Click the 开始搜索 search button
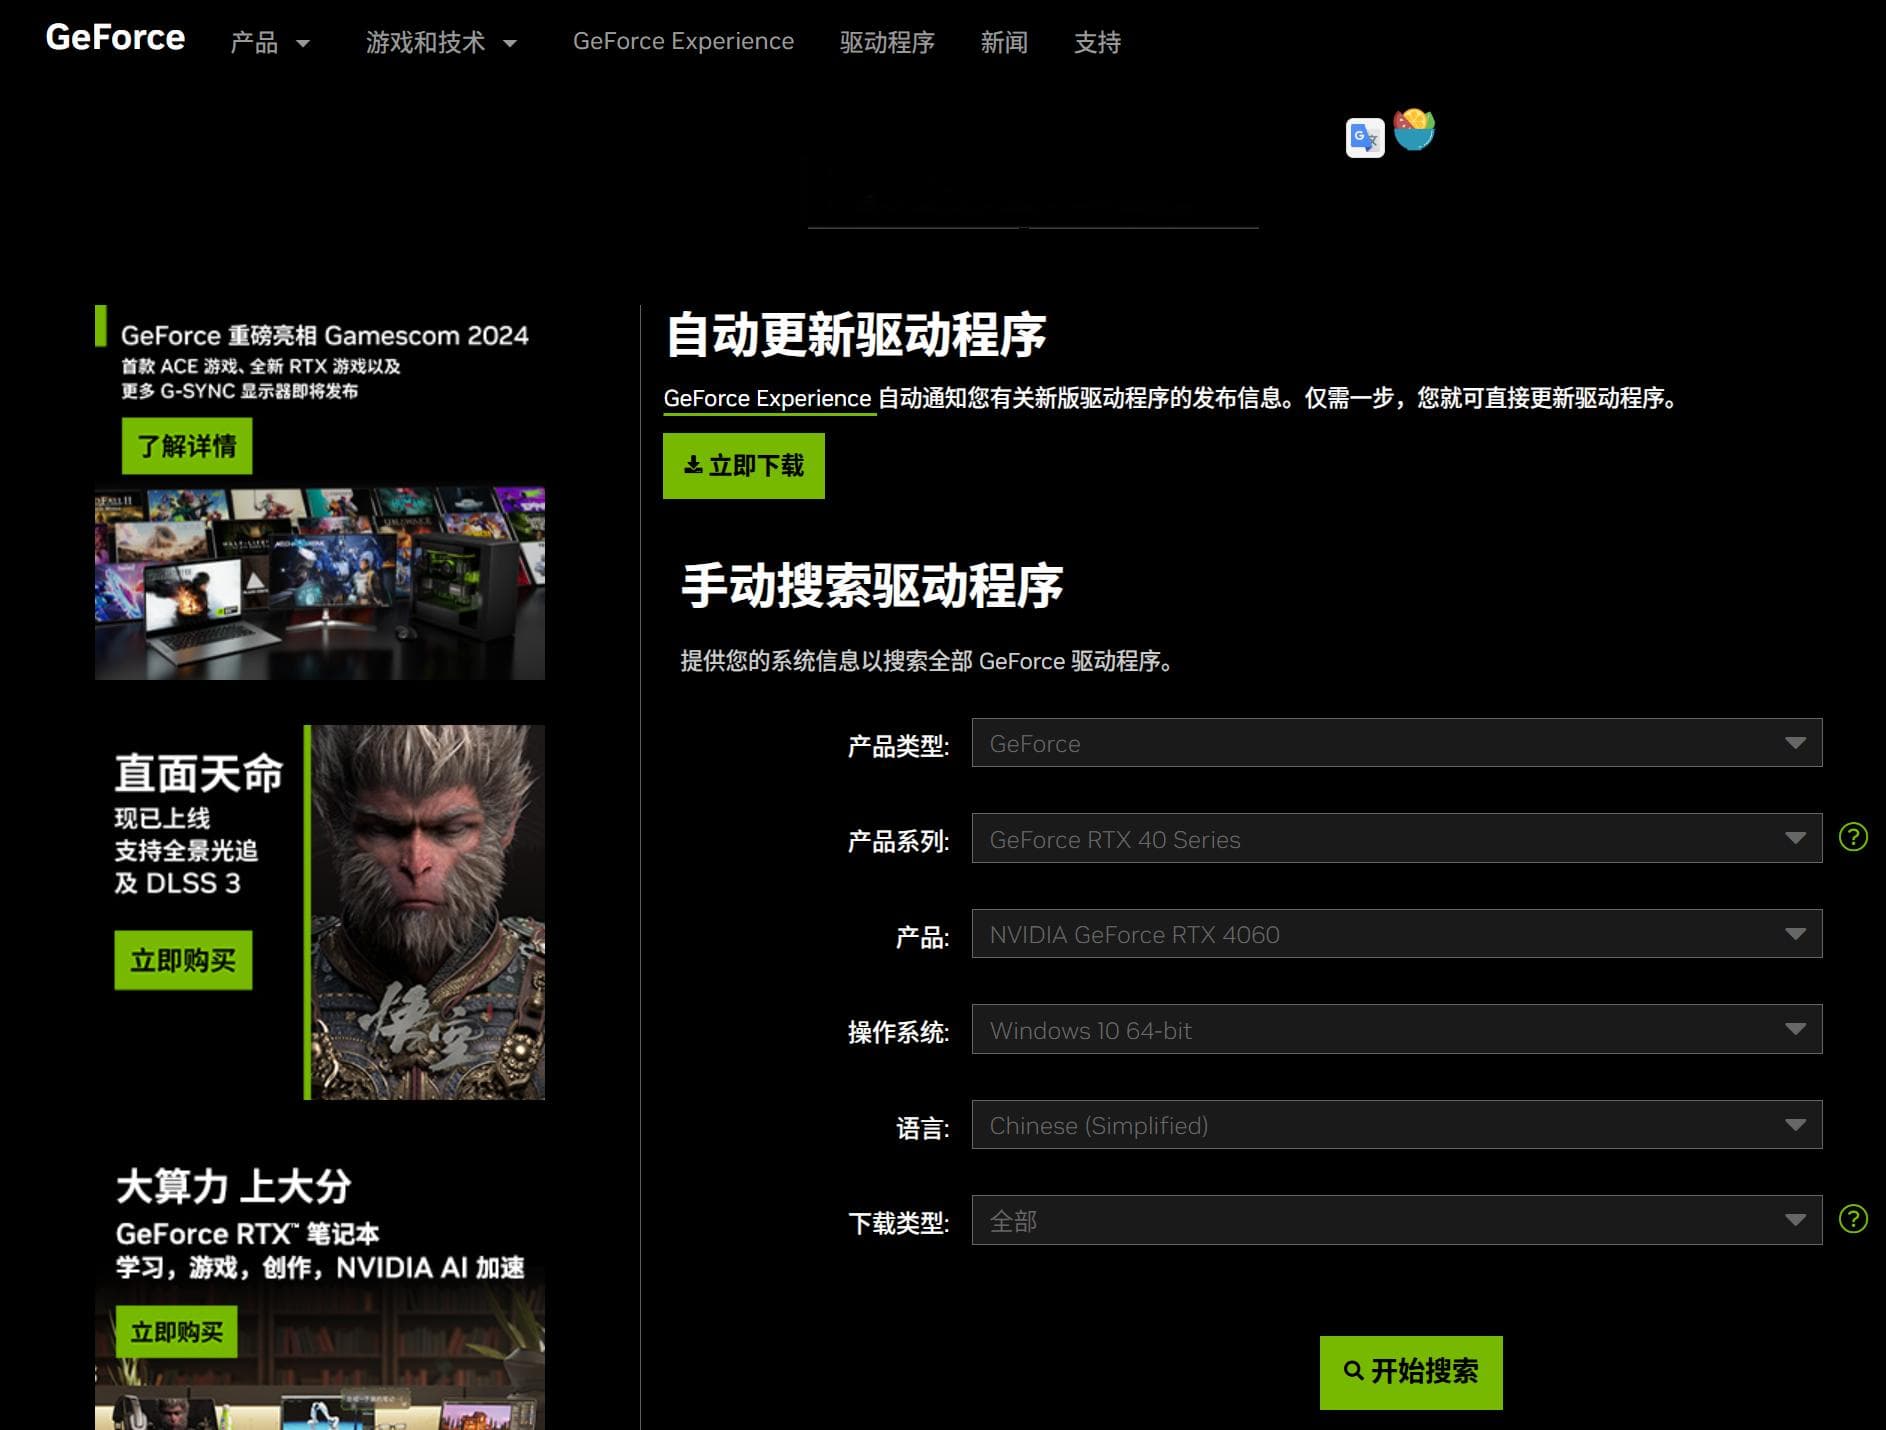Viewport: 1886px width, 1430px height. [x=1411, y=1373]
